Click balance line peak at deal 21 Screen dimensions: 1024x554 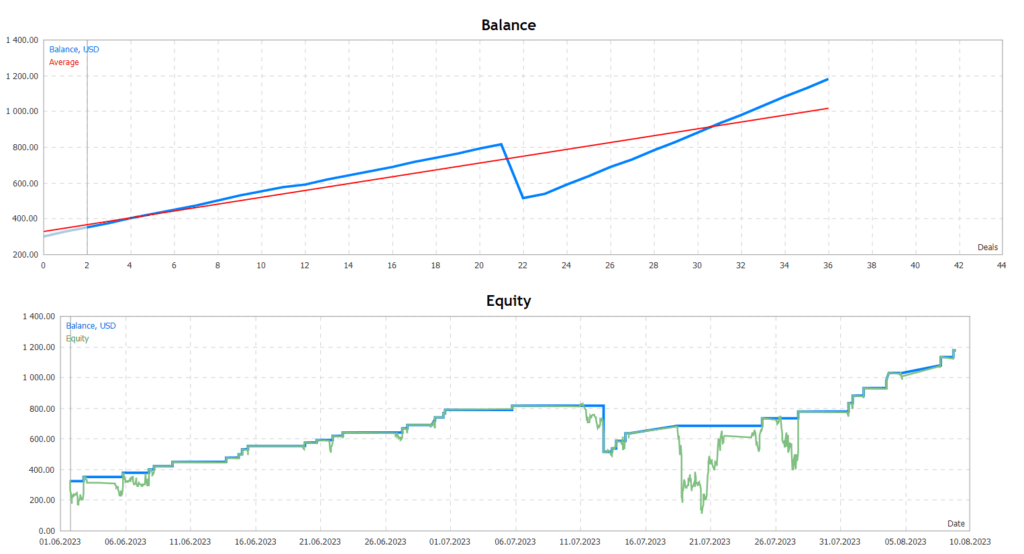click(x=501, y=144)
